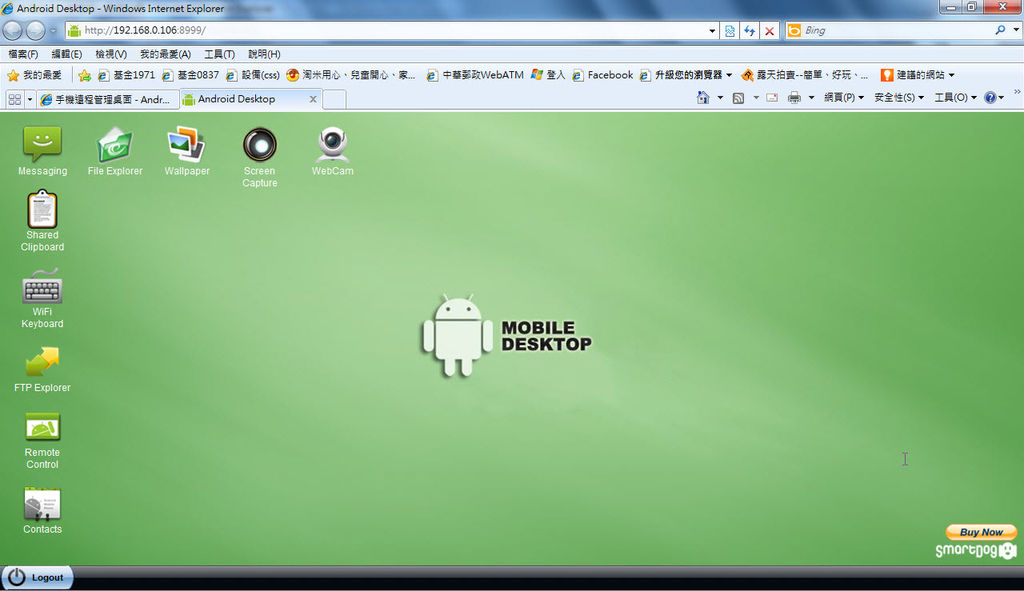Open a new blank tab
Viewport: 1024px width, 591px height.
[334, 99]
